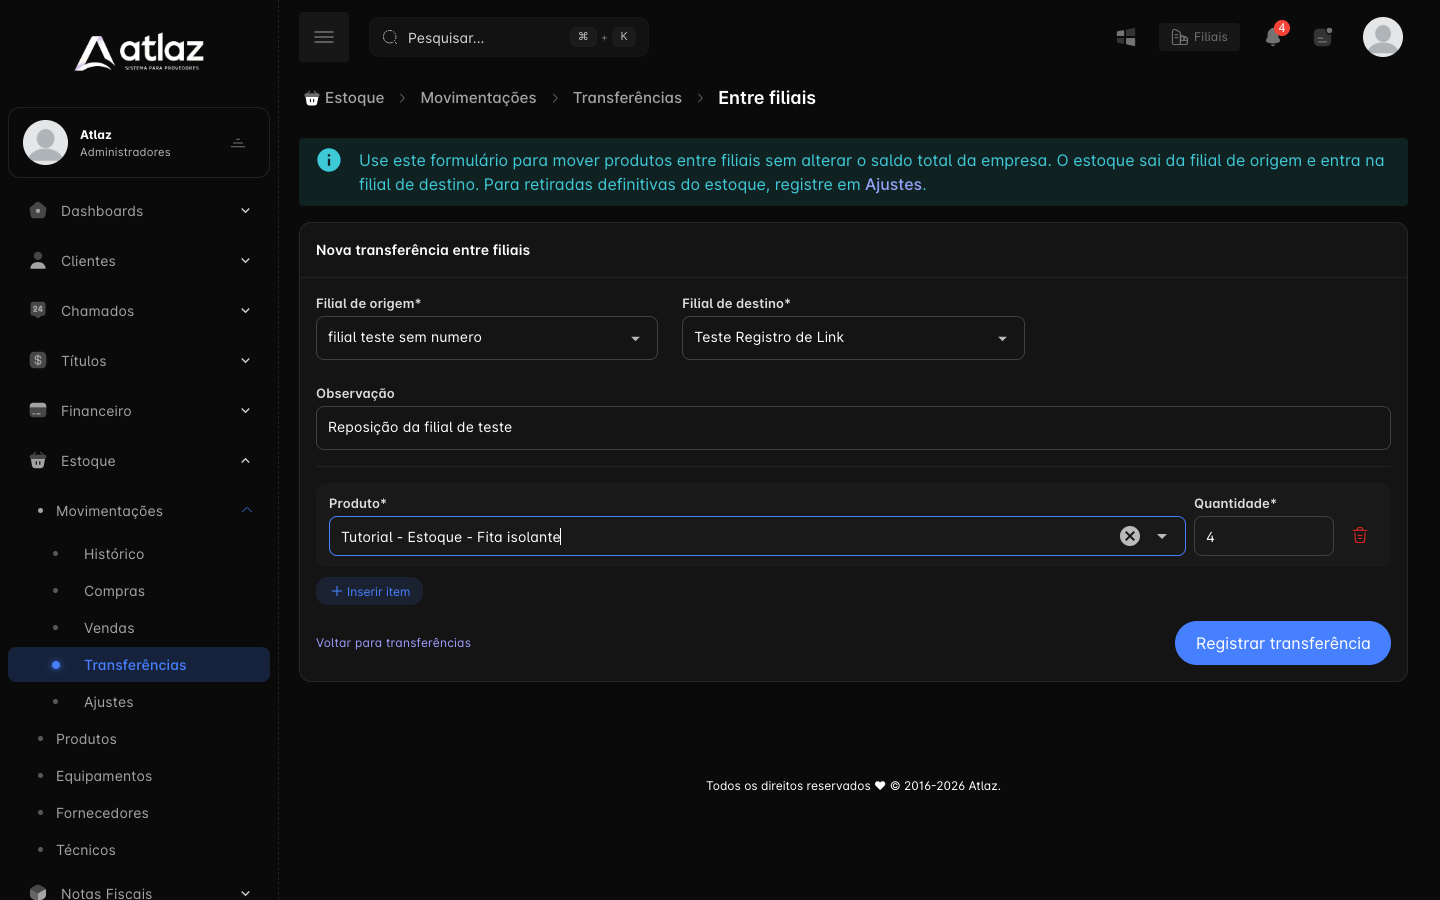
Task: Open the notifications bell
Action: click(1273, 37)
